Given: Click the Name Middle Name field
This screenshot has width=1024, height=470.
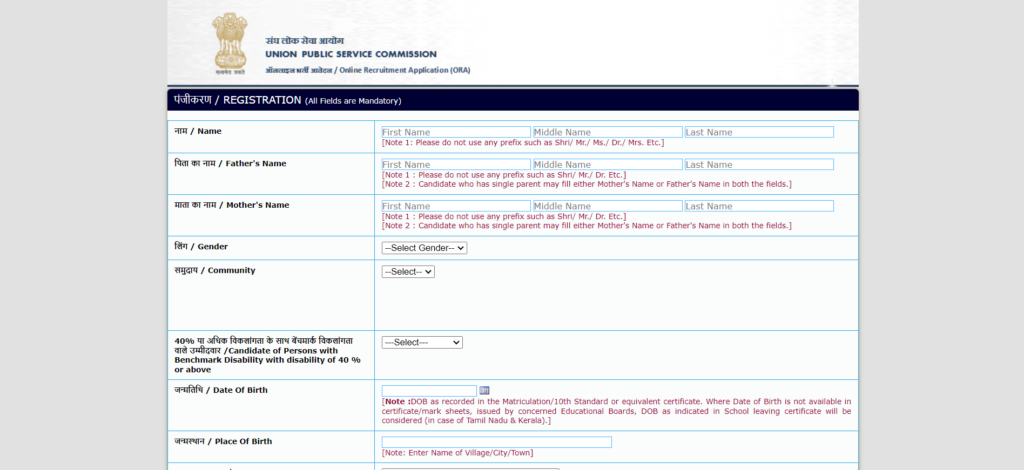Looking at the screenshot, I should click(x=607, y=132).
